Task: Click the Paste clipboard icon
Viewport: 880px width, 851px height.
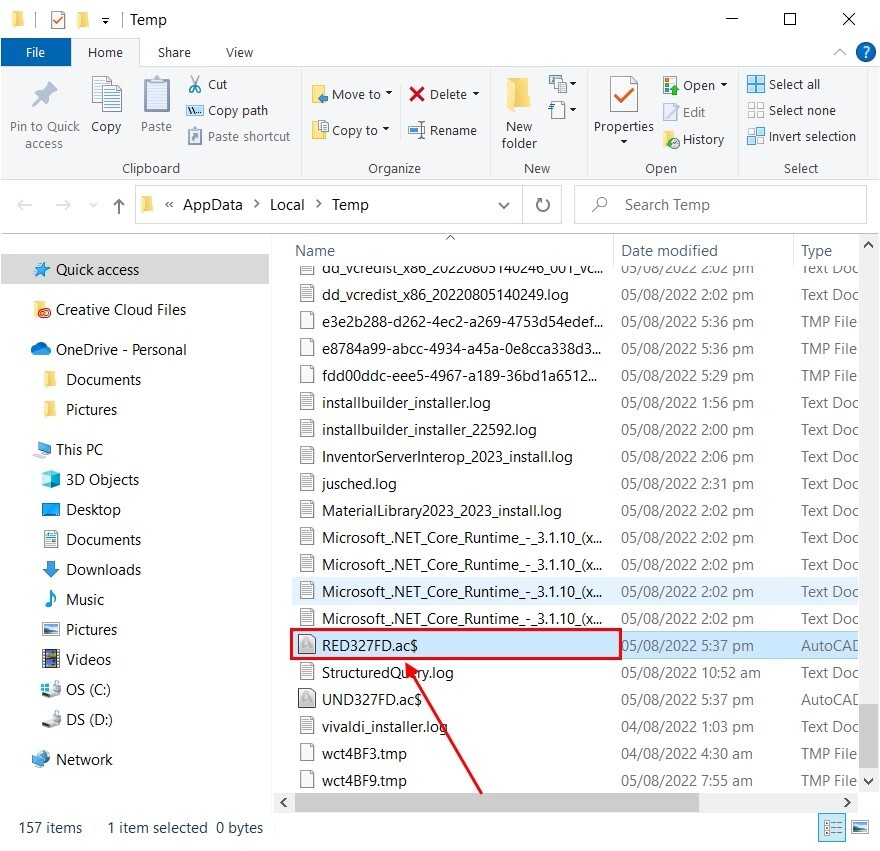Action: pyautogui.click(x=156, y=96)
